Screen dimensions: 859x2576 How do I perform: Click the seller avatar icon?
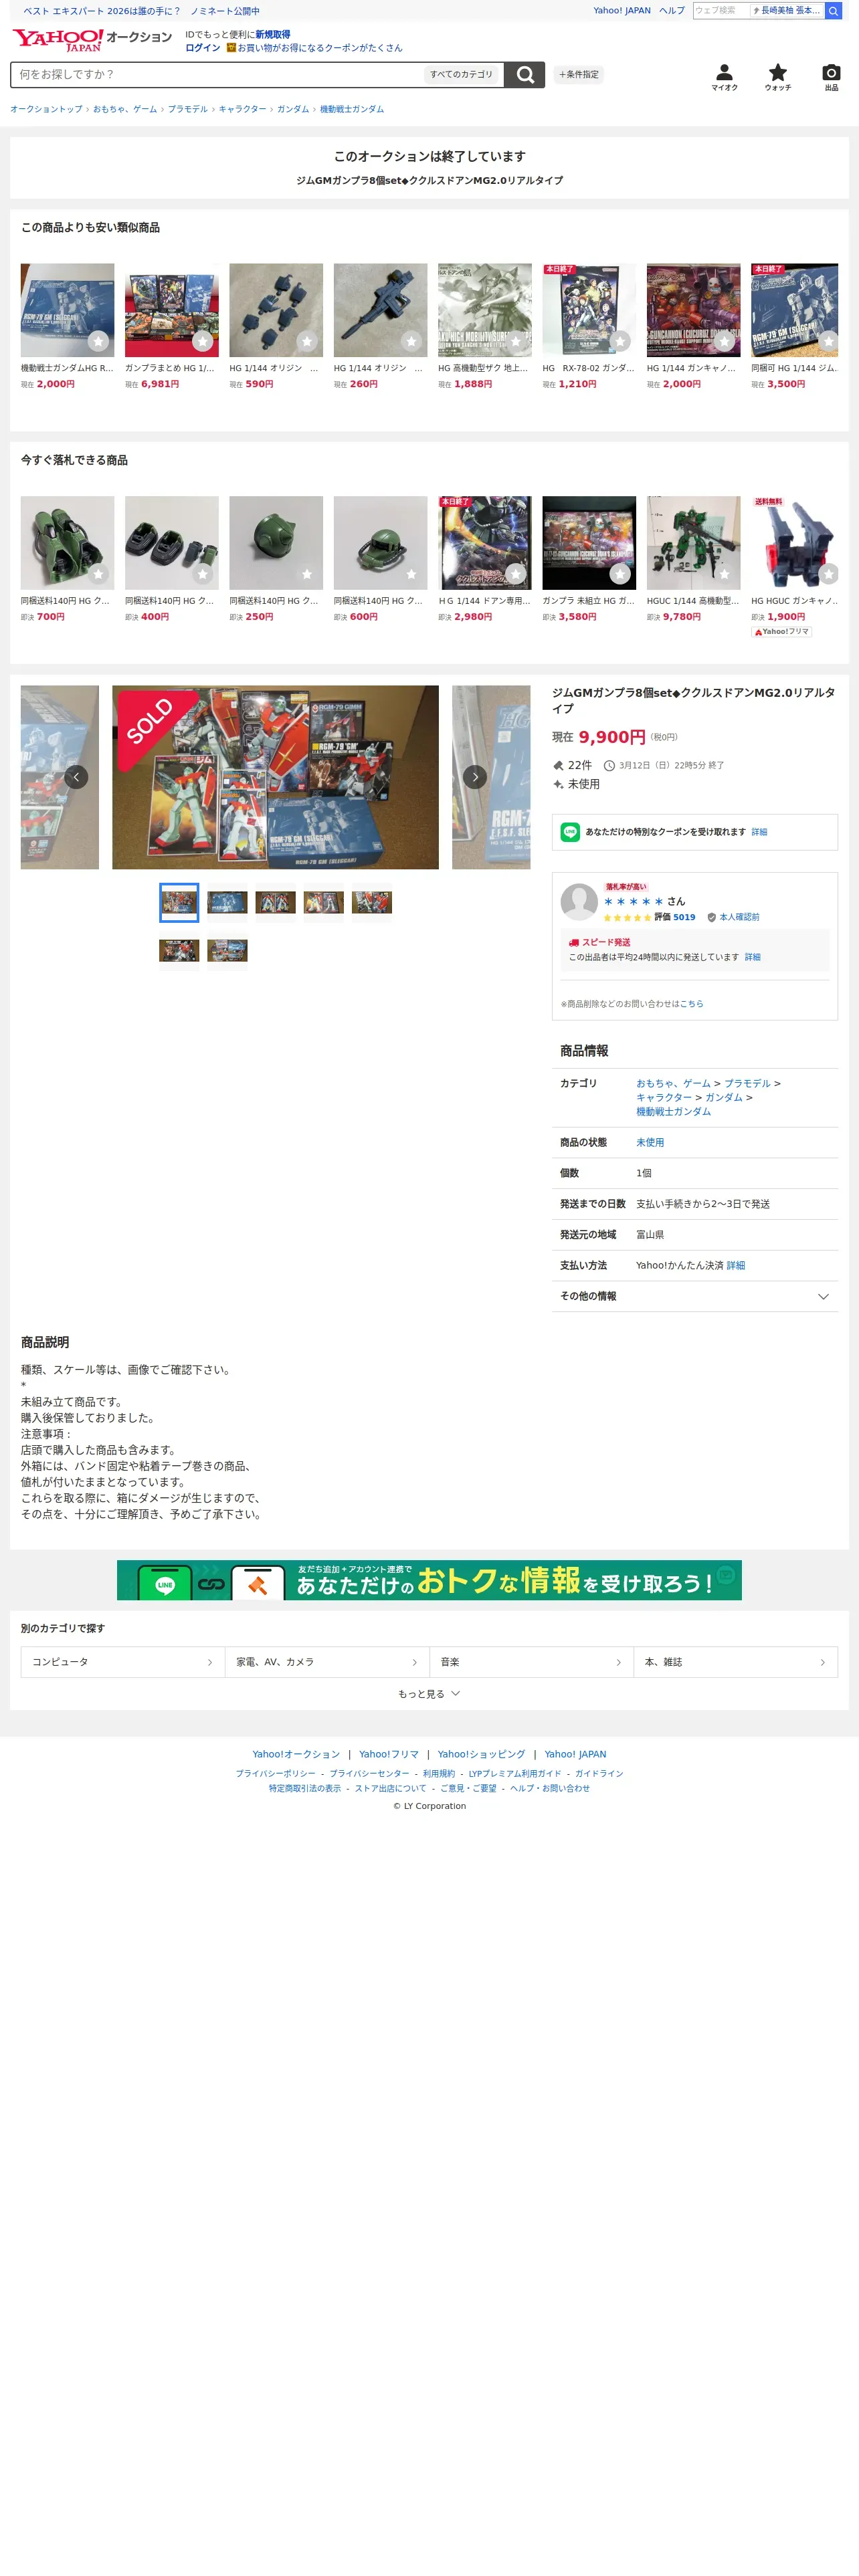click(x=579, y=901)
